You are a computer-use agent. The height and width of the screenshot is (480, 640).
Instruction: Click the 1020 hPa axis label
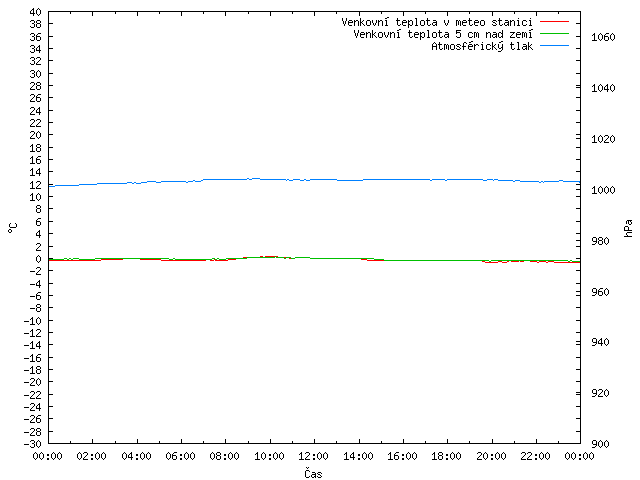coord(603,139)
